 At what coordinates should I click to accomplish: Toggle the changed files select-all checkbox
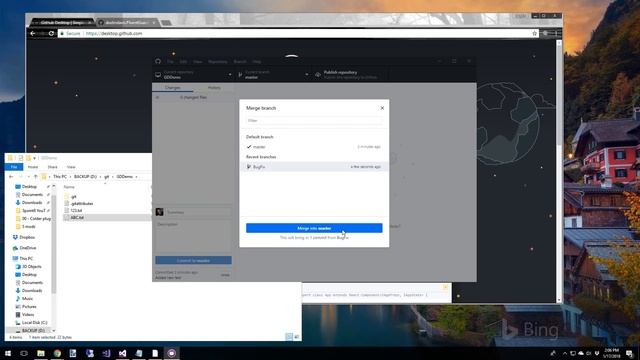coord(158,98)
